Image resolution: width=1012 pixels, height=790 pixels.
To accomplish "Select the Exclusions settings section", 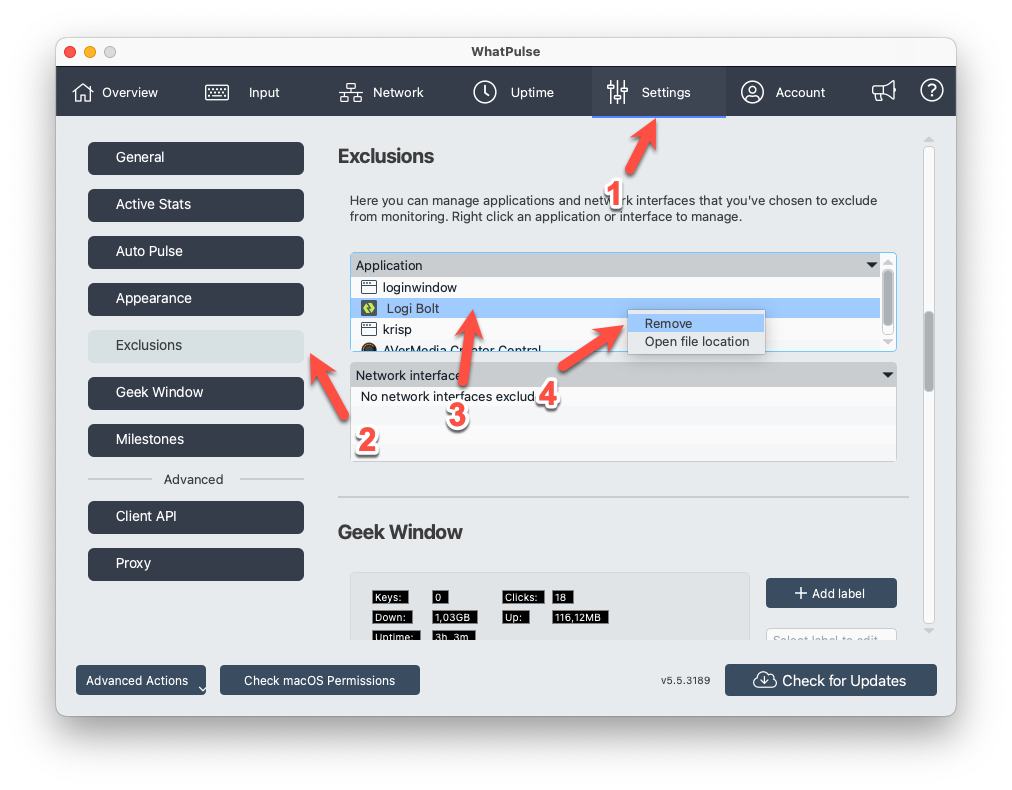I will click(x=196, y=346).
